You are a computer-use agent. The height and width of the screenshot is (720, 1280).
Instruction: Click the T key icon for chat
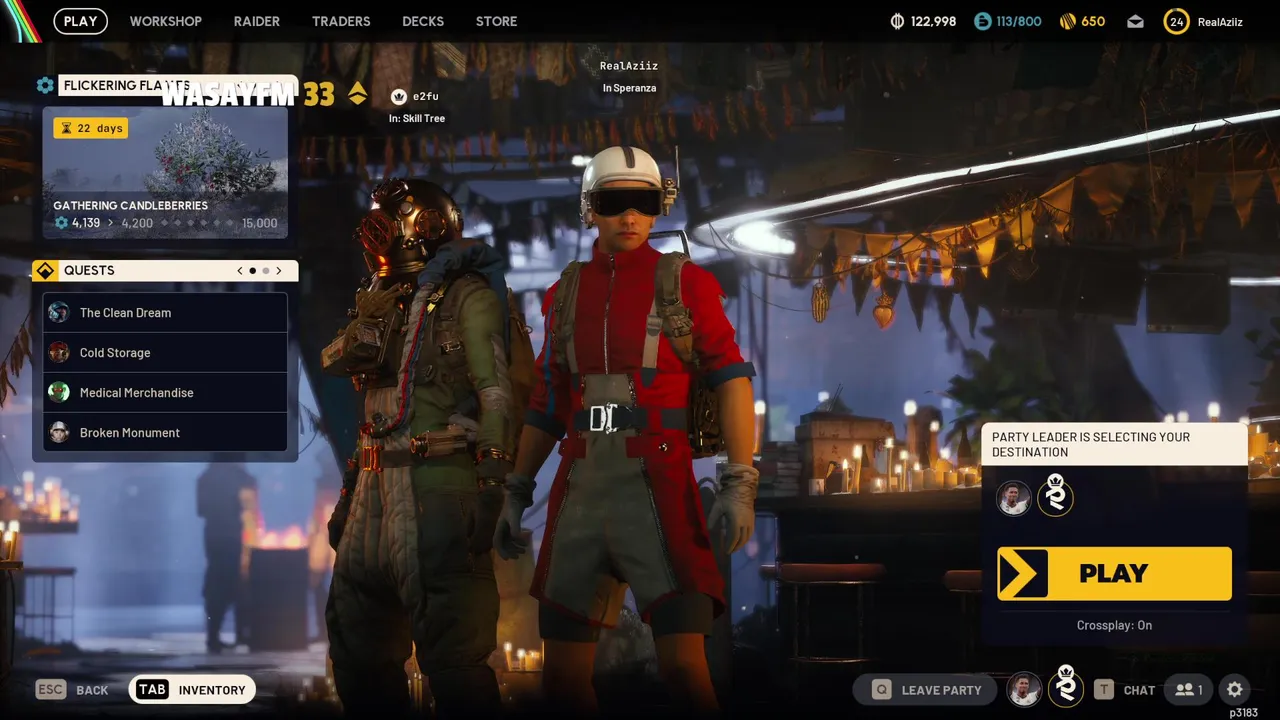[1103, 690]
